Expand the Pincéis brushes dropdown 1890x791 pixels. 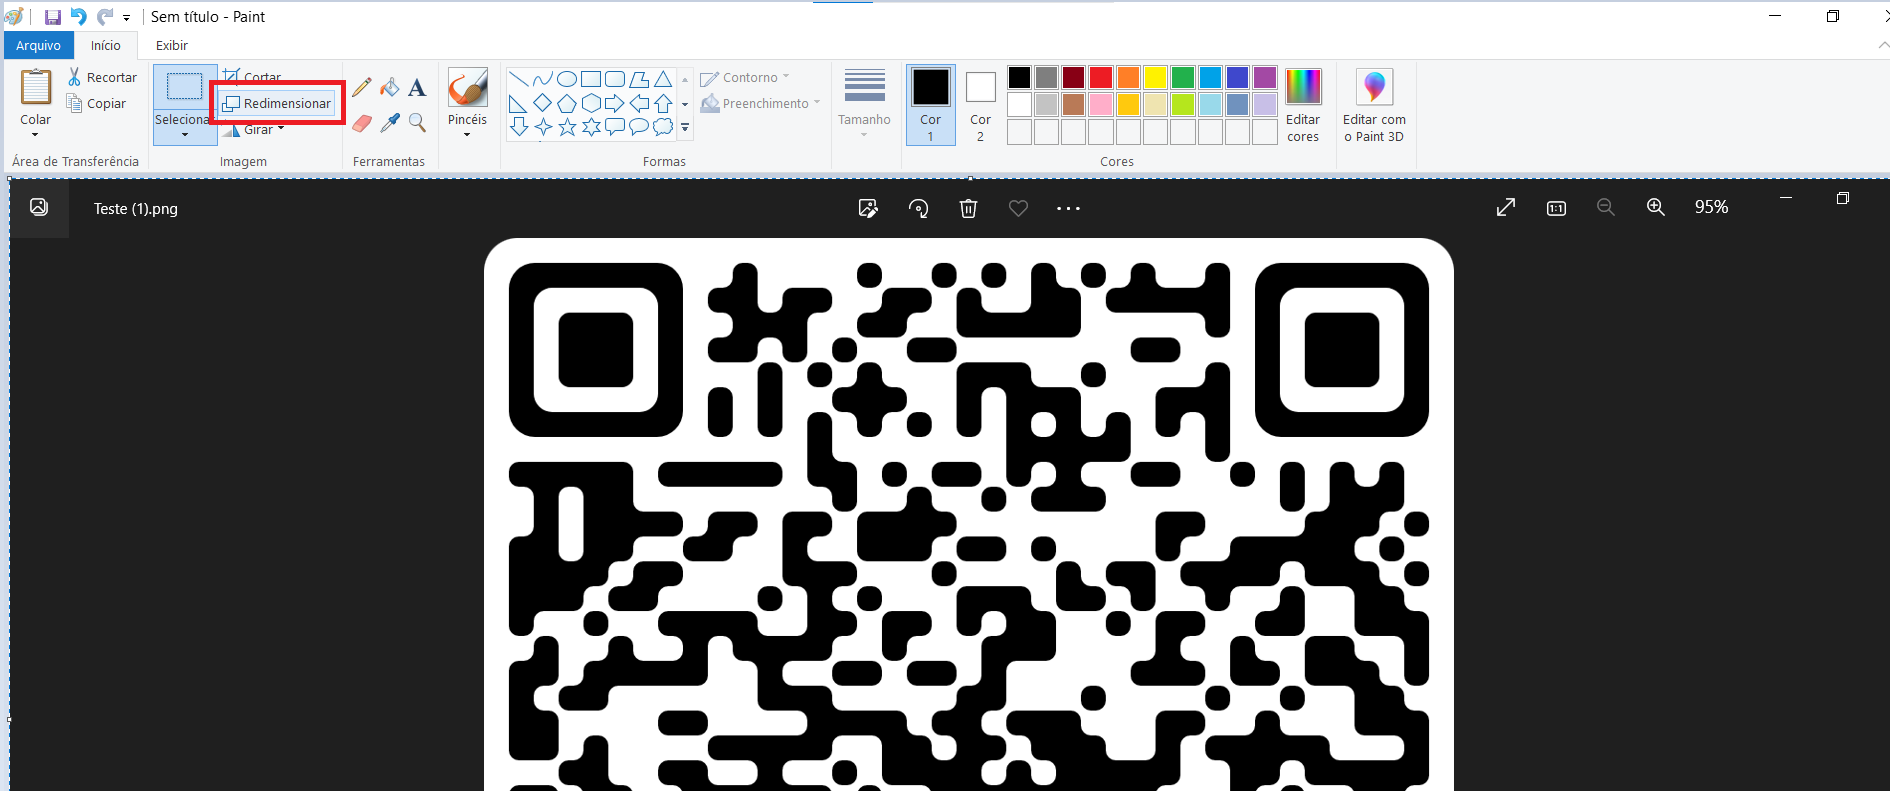pyautogui.click(x=467, y=134)
